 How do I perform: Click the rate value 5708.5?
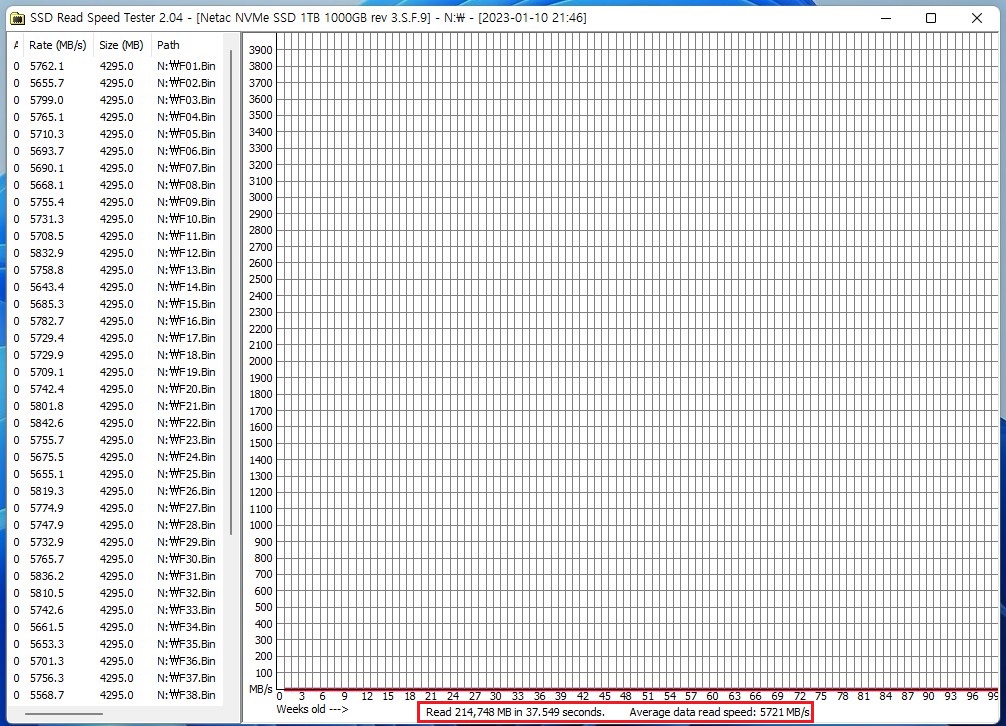point(47,236)
